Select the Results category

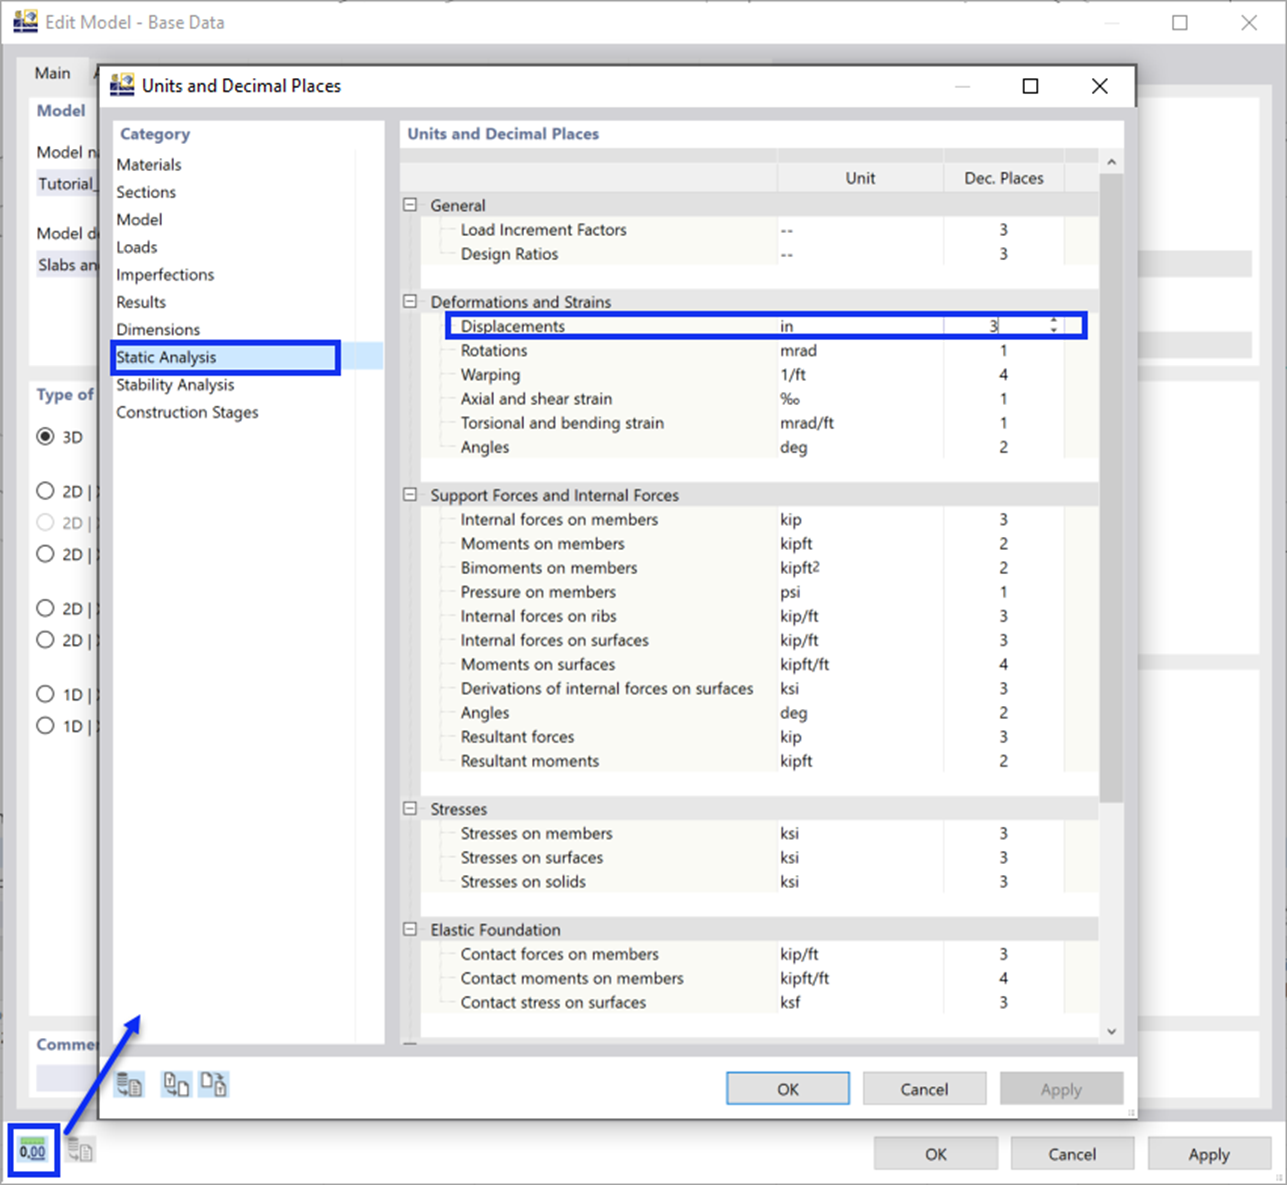[141, 302]
